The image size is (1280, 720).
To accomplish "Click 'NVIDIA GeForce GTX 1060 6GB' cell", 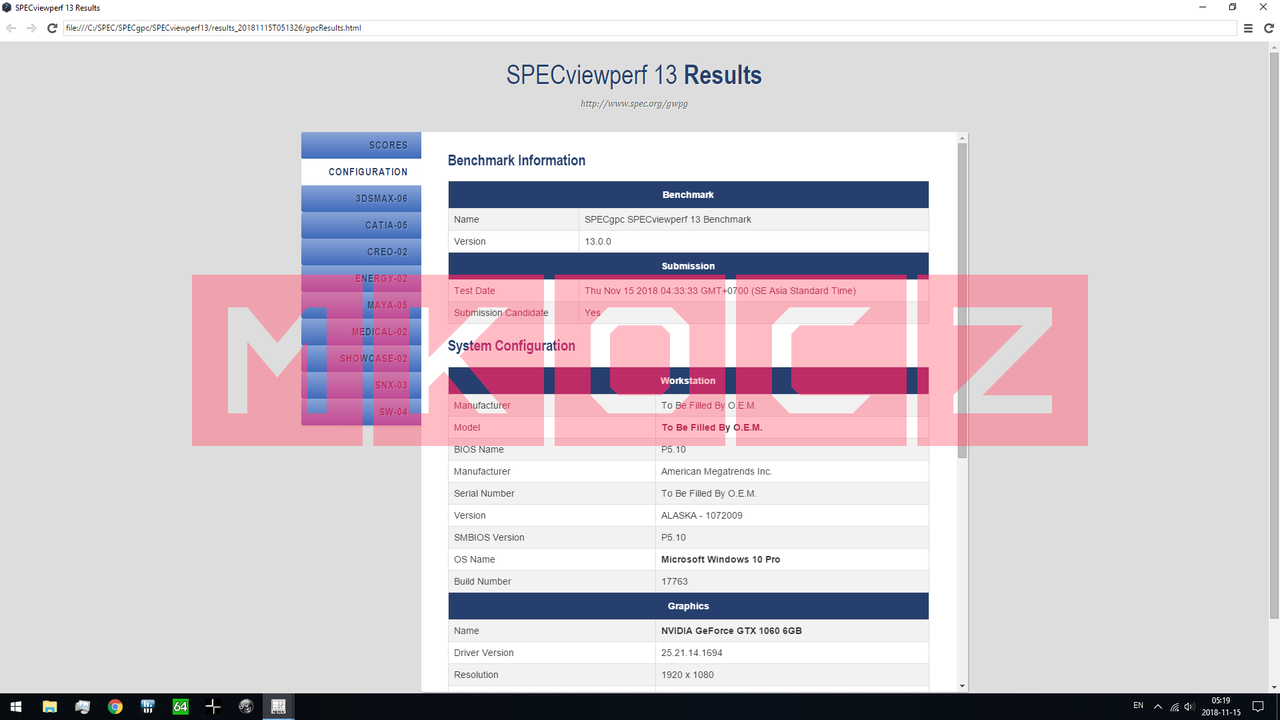I will pos(792,631).
